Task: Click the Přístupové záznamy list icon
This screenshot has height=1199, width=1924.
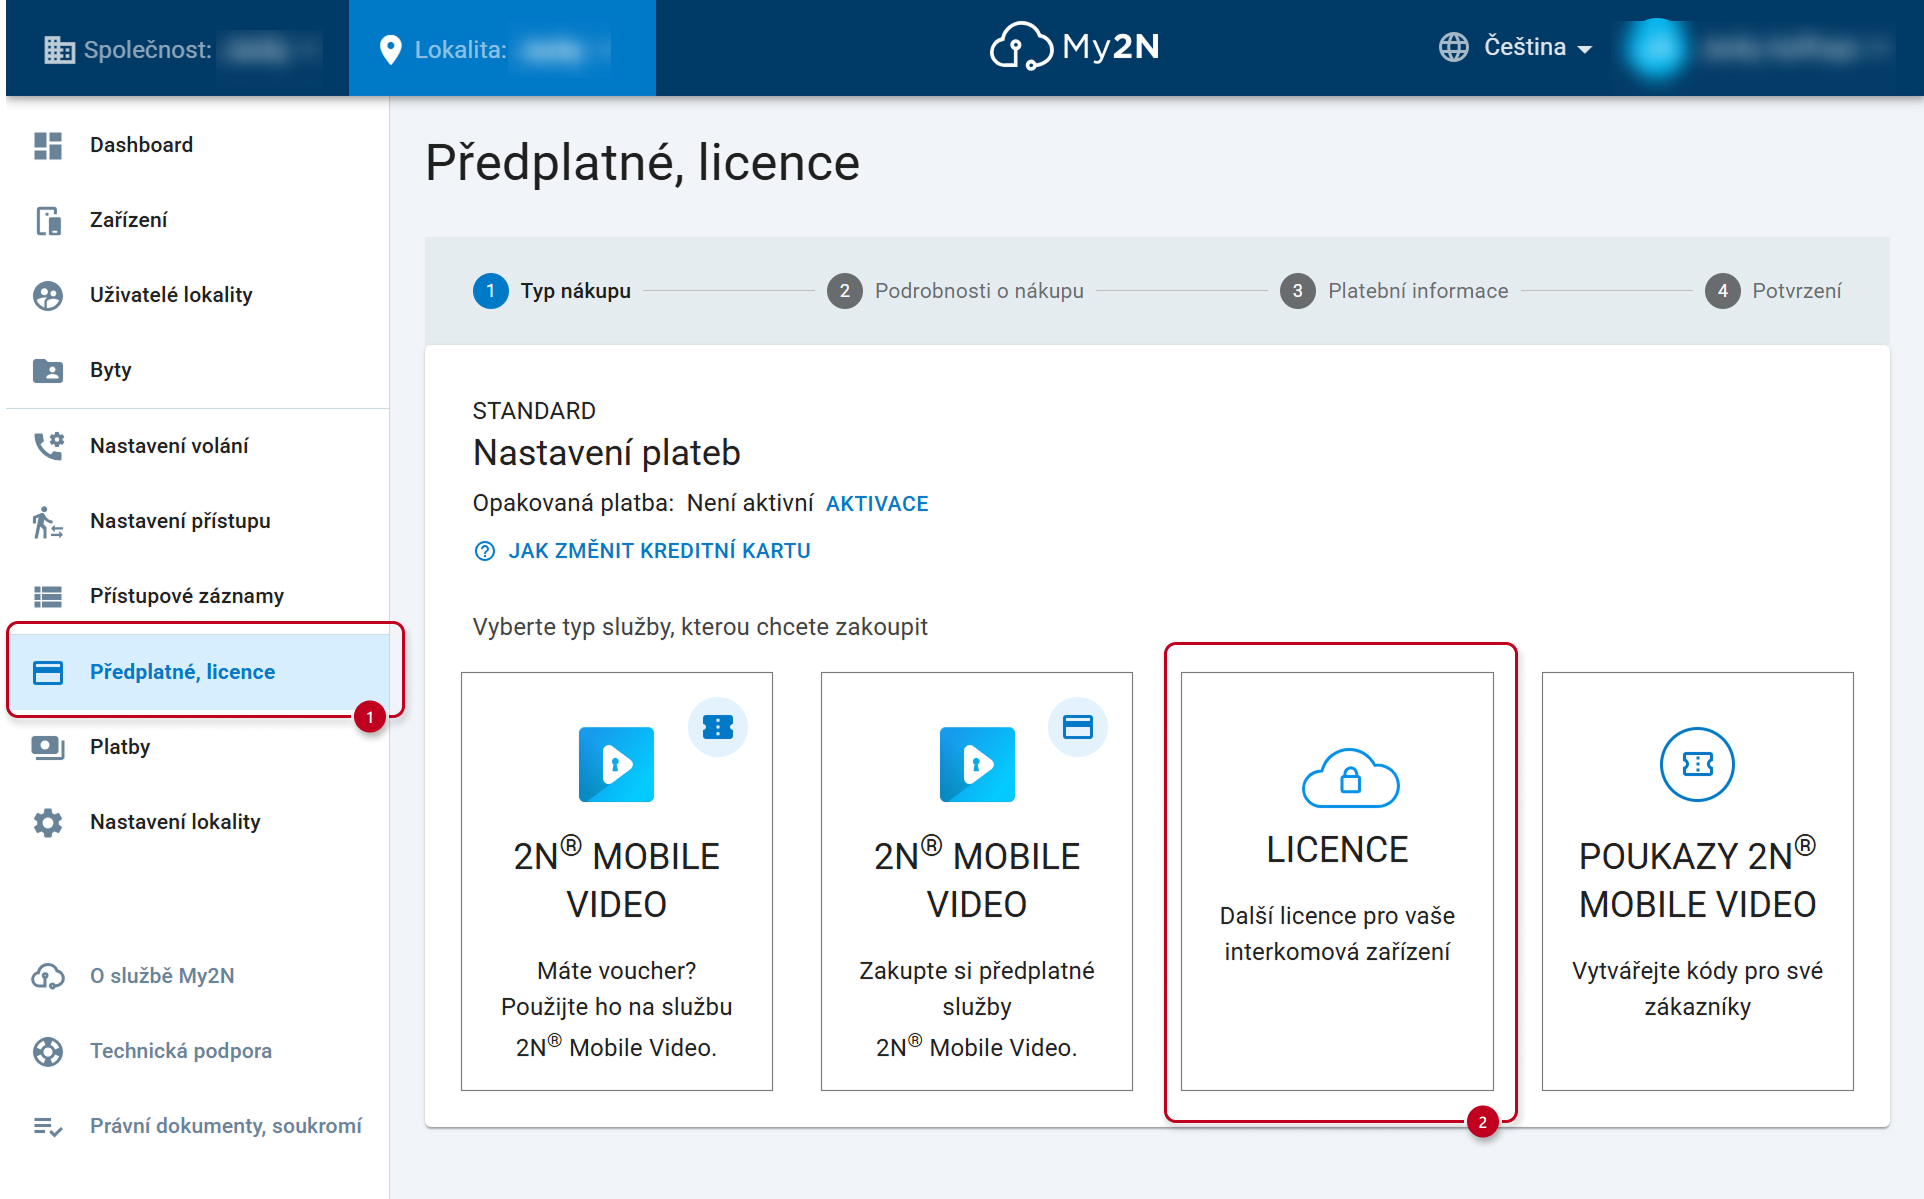Action: [48, 596]
